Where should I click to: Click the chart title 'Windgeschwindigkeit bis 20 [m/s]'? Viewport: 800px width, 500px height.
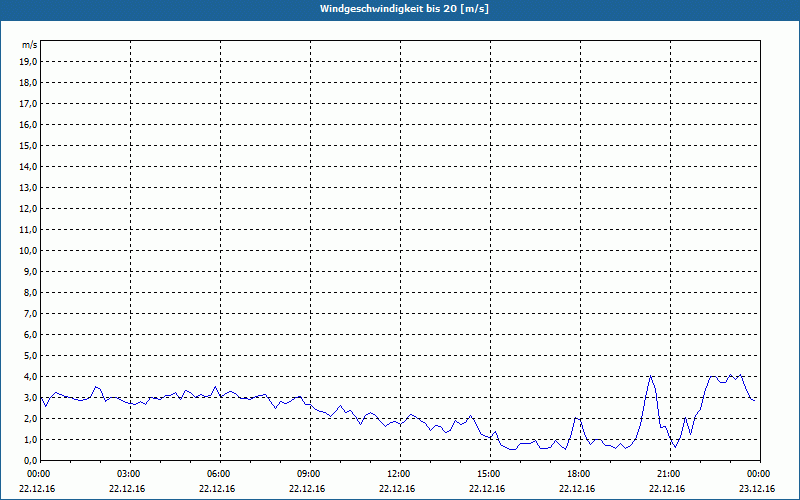click(x=404, y=9)
